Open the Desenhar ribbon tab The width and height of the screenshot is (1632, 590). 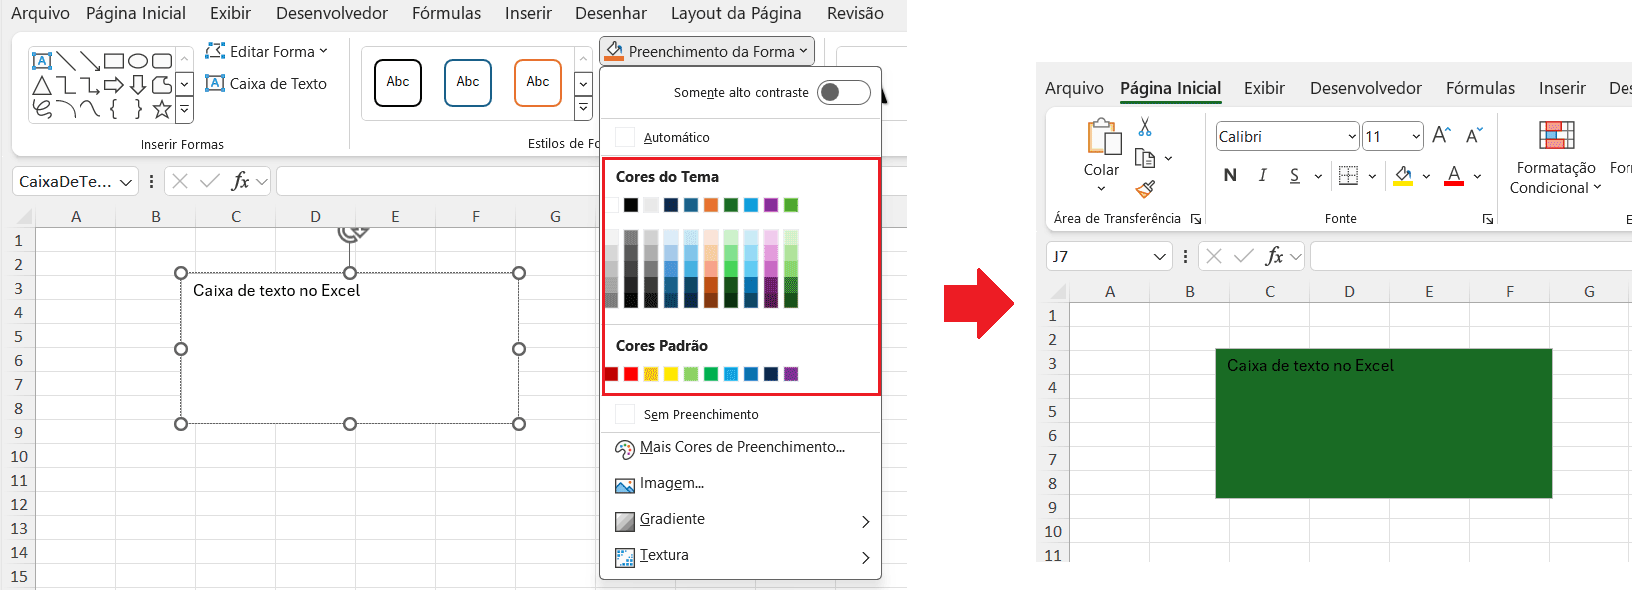[x=610, y=14]
